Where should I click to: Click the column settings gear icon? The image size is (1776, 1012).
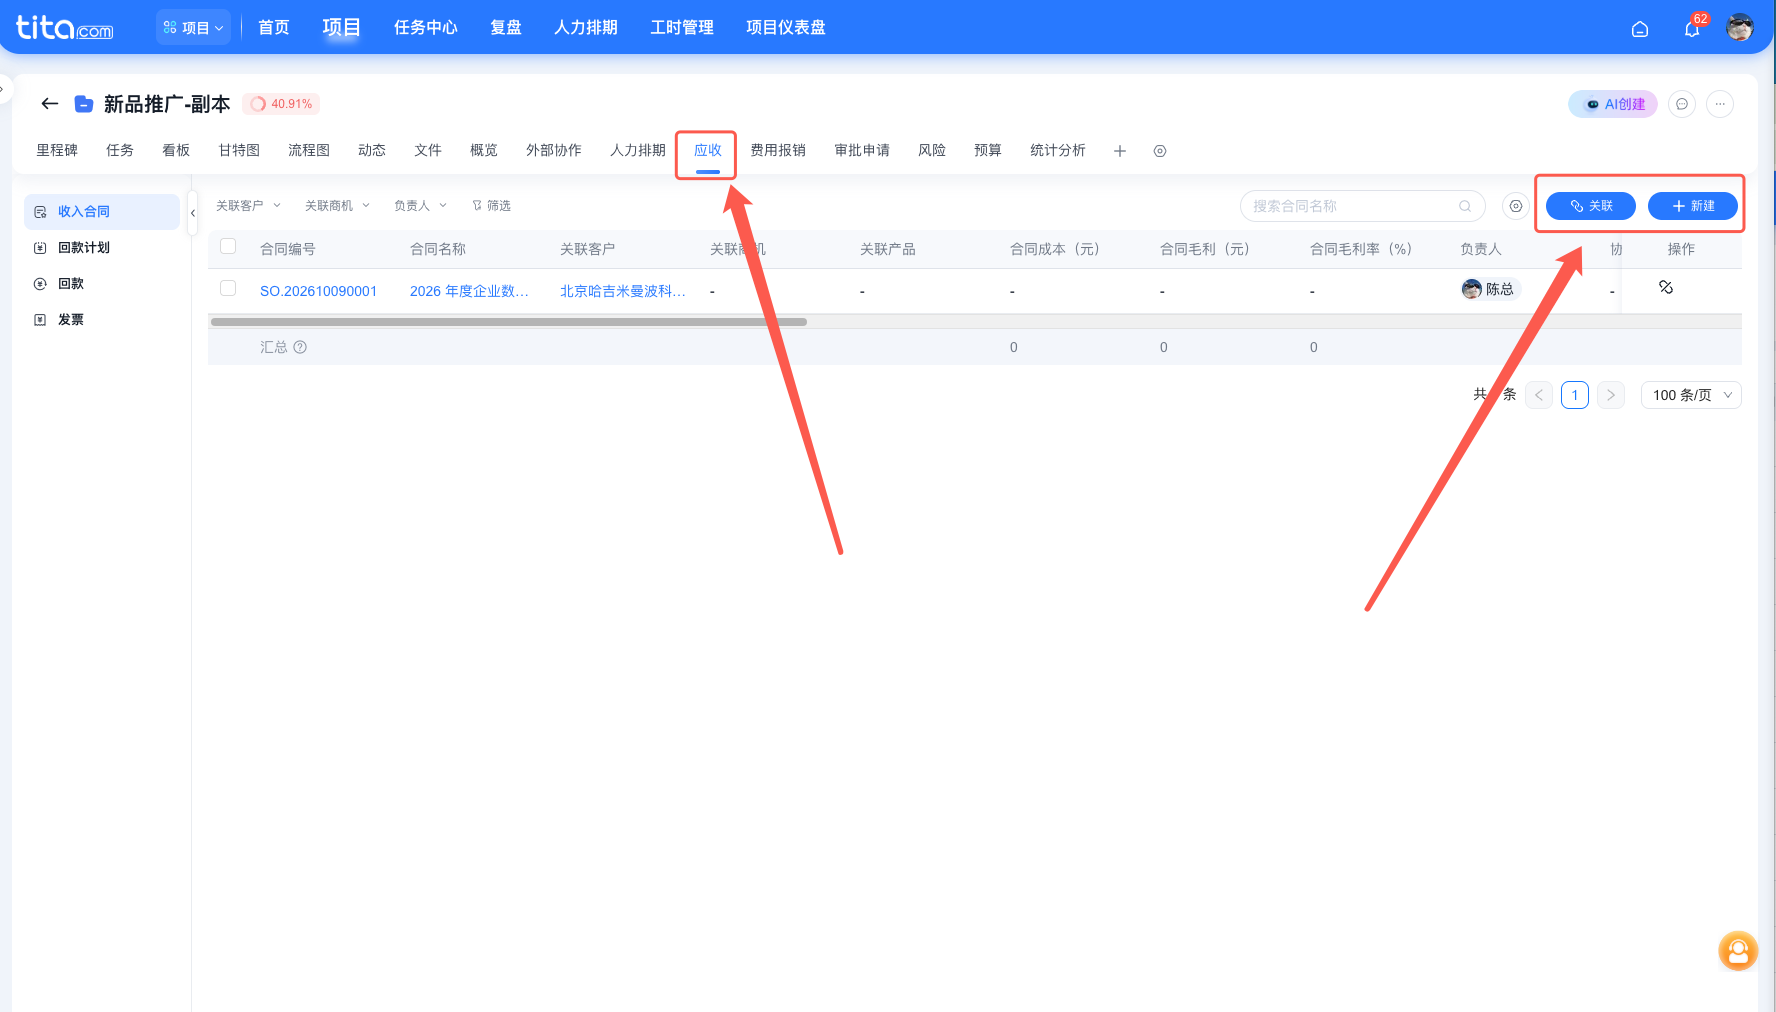click(x=1516, y=206)
